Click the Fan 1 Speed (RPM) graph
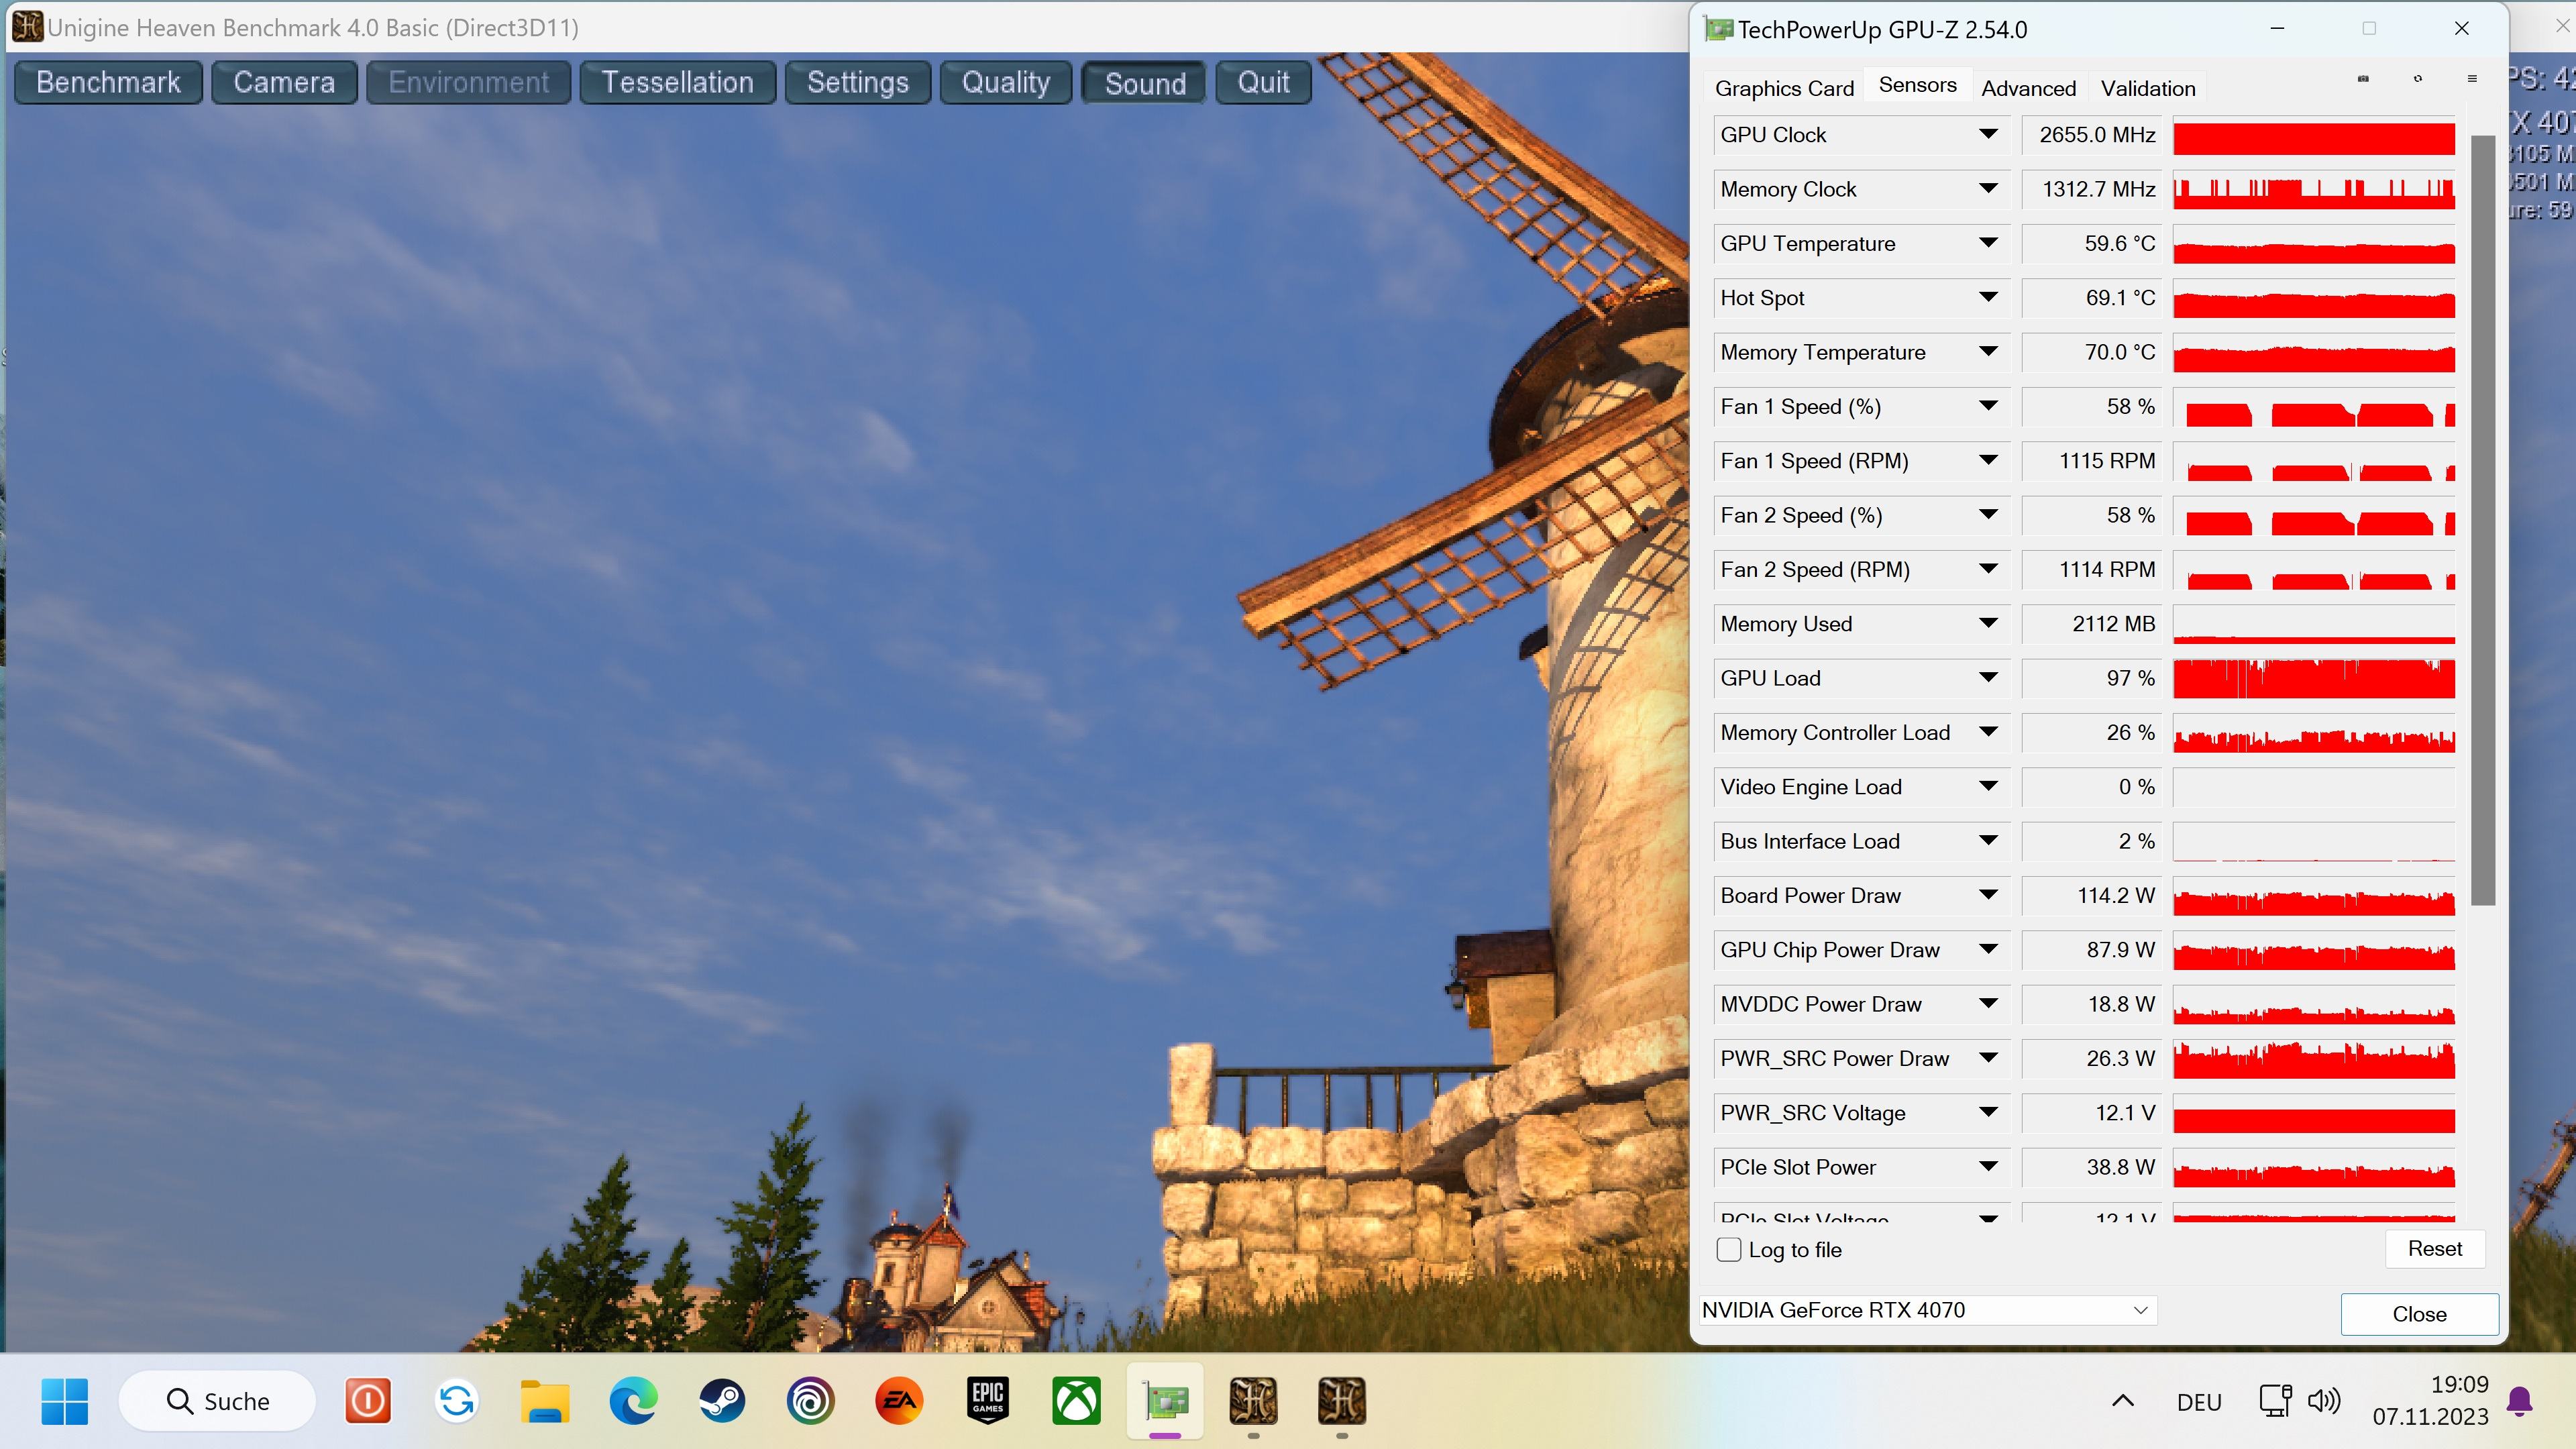Viewport: 2576px width, 1449px height. [2314, 461]
